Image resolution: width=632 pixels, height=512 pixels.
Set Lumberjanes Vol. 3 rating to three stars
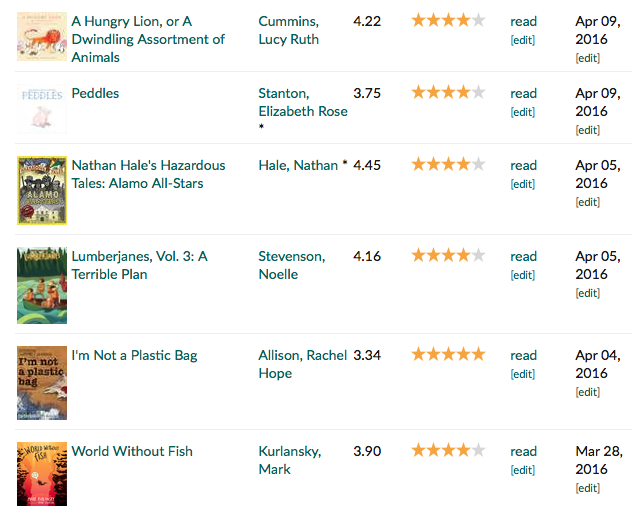click(449, 255)
